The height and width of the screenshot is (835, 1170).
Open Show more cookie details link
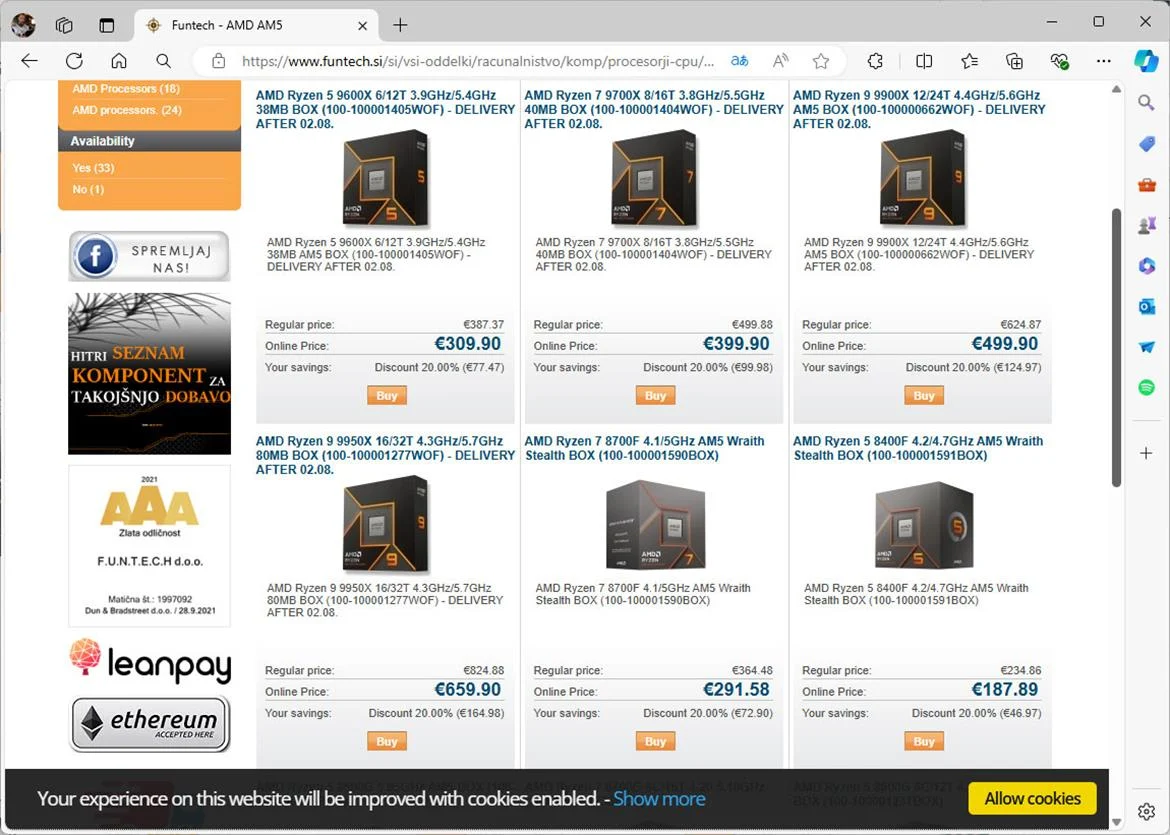tap(659, 799)
